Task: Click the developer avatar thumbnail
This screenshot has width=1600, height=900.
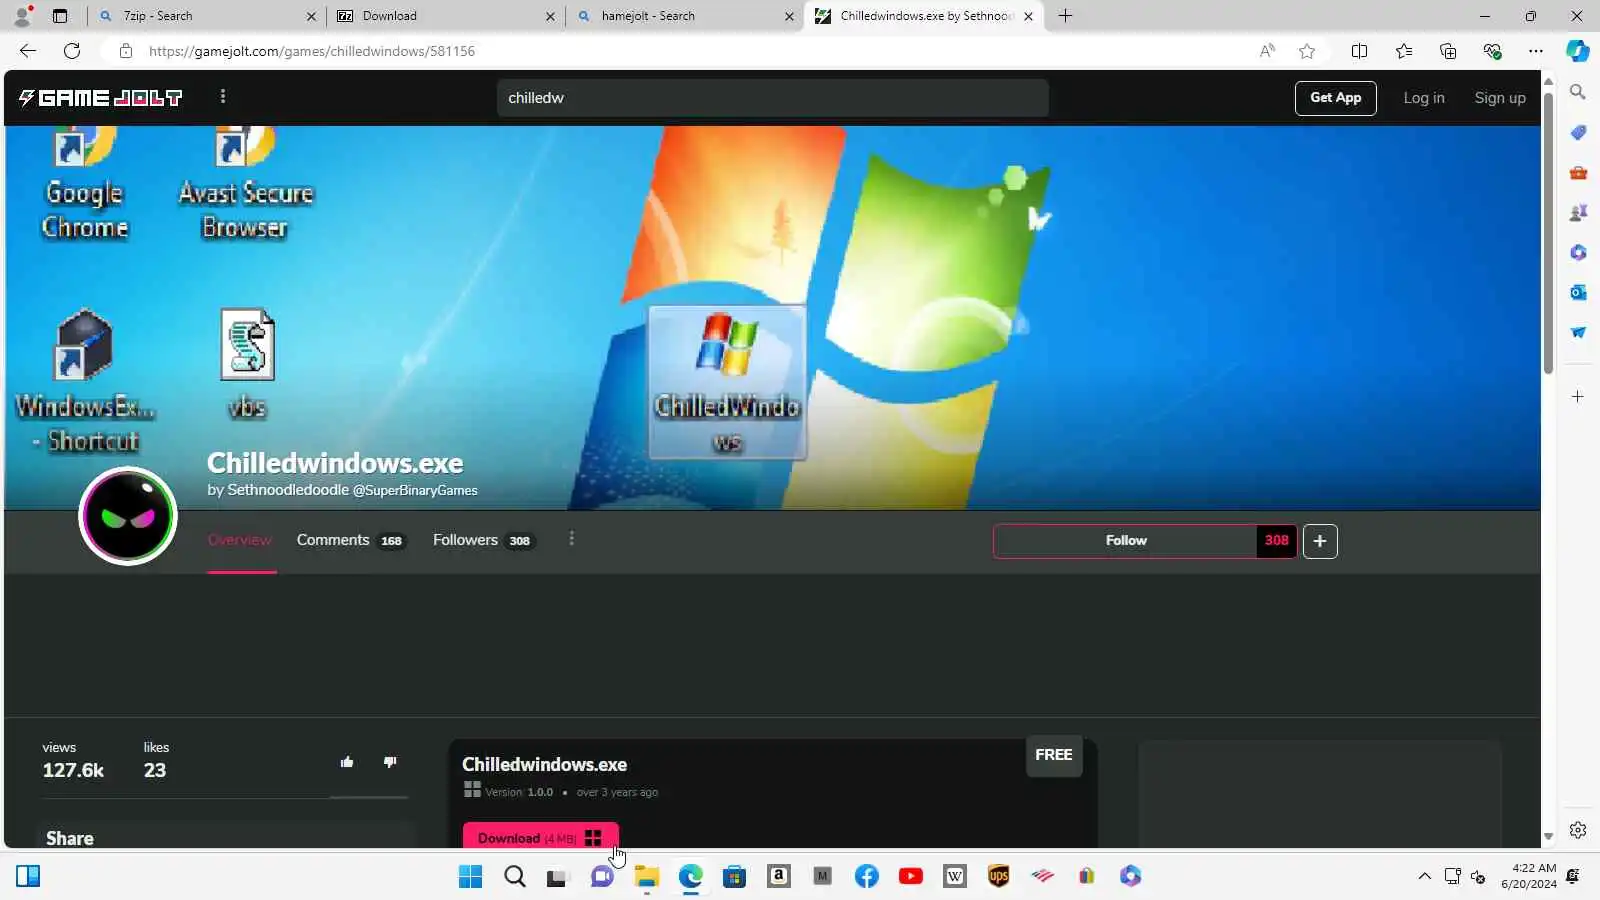Action: (128, 516)
